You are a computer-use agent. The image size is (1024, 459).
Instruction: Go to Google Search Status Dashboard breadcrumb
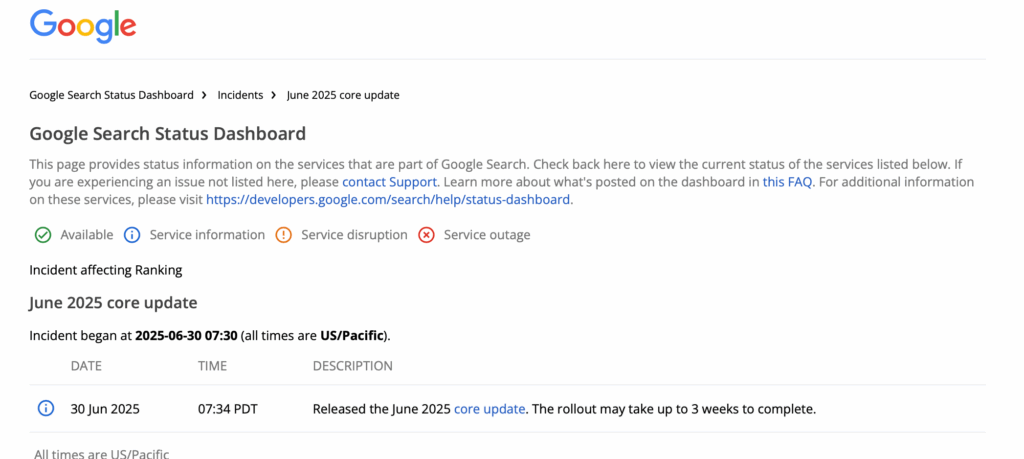111,95
